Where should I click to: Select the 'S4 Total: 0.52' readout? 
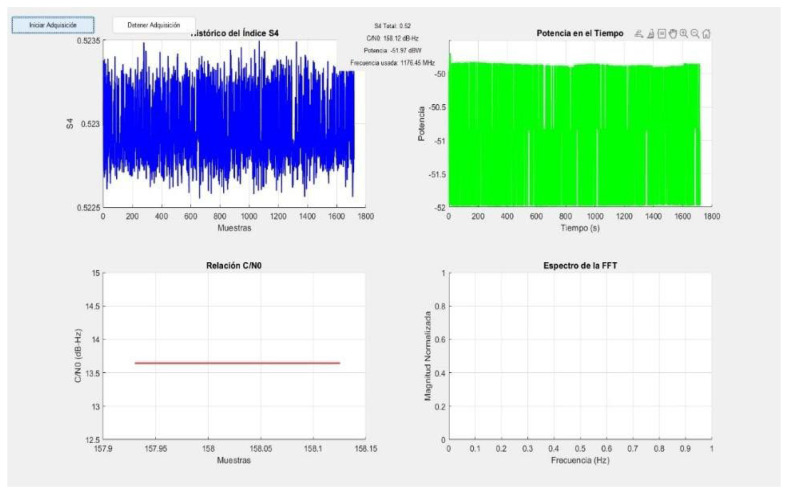(x=392, y=26)
